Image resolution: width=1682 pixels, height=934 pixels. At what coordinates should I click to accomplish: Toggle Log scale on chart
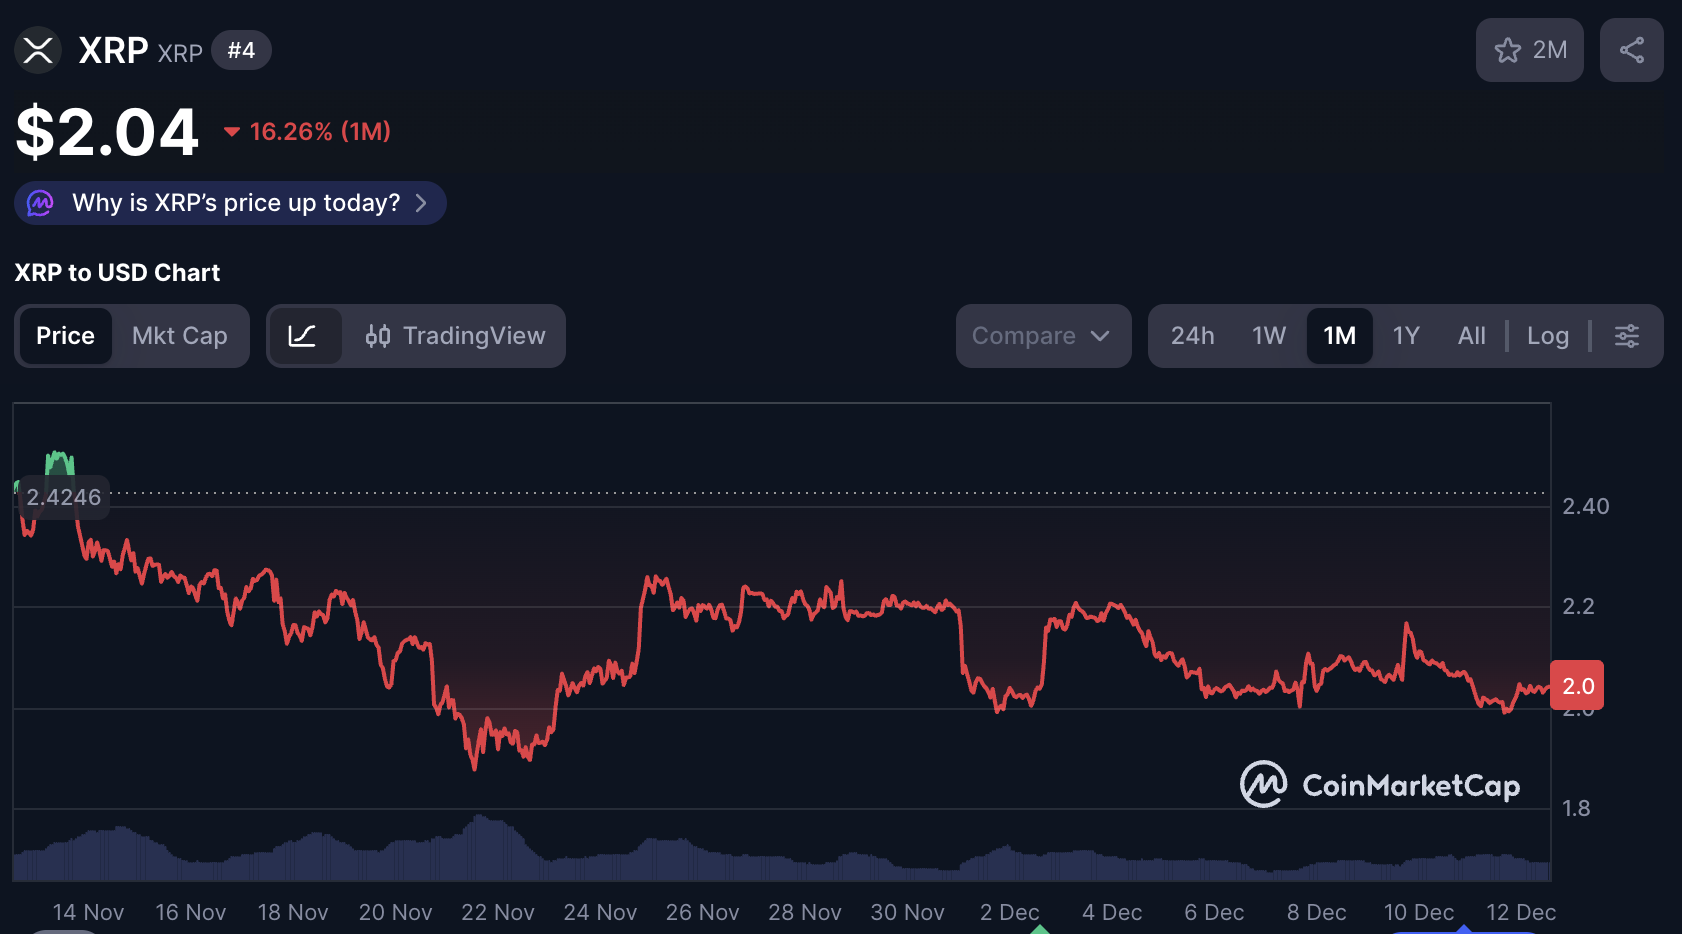(1547, 336)
